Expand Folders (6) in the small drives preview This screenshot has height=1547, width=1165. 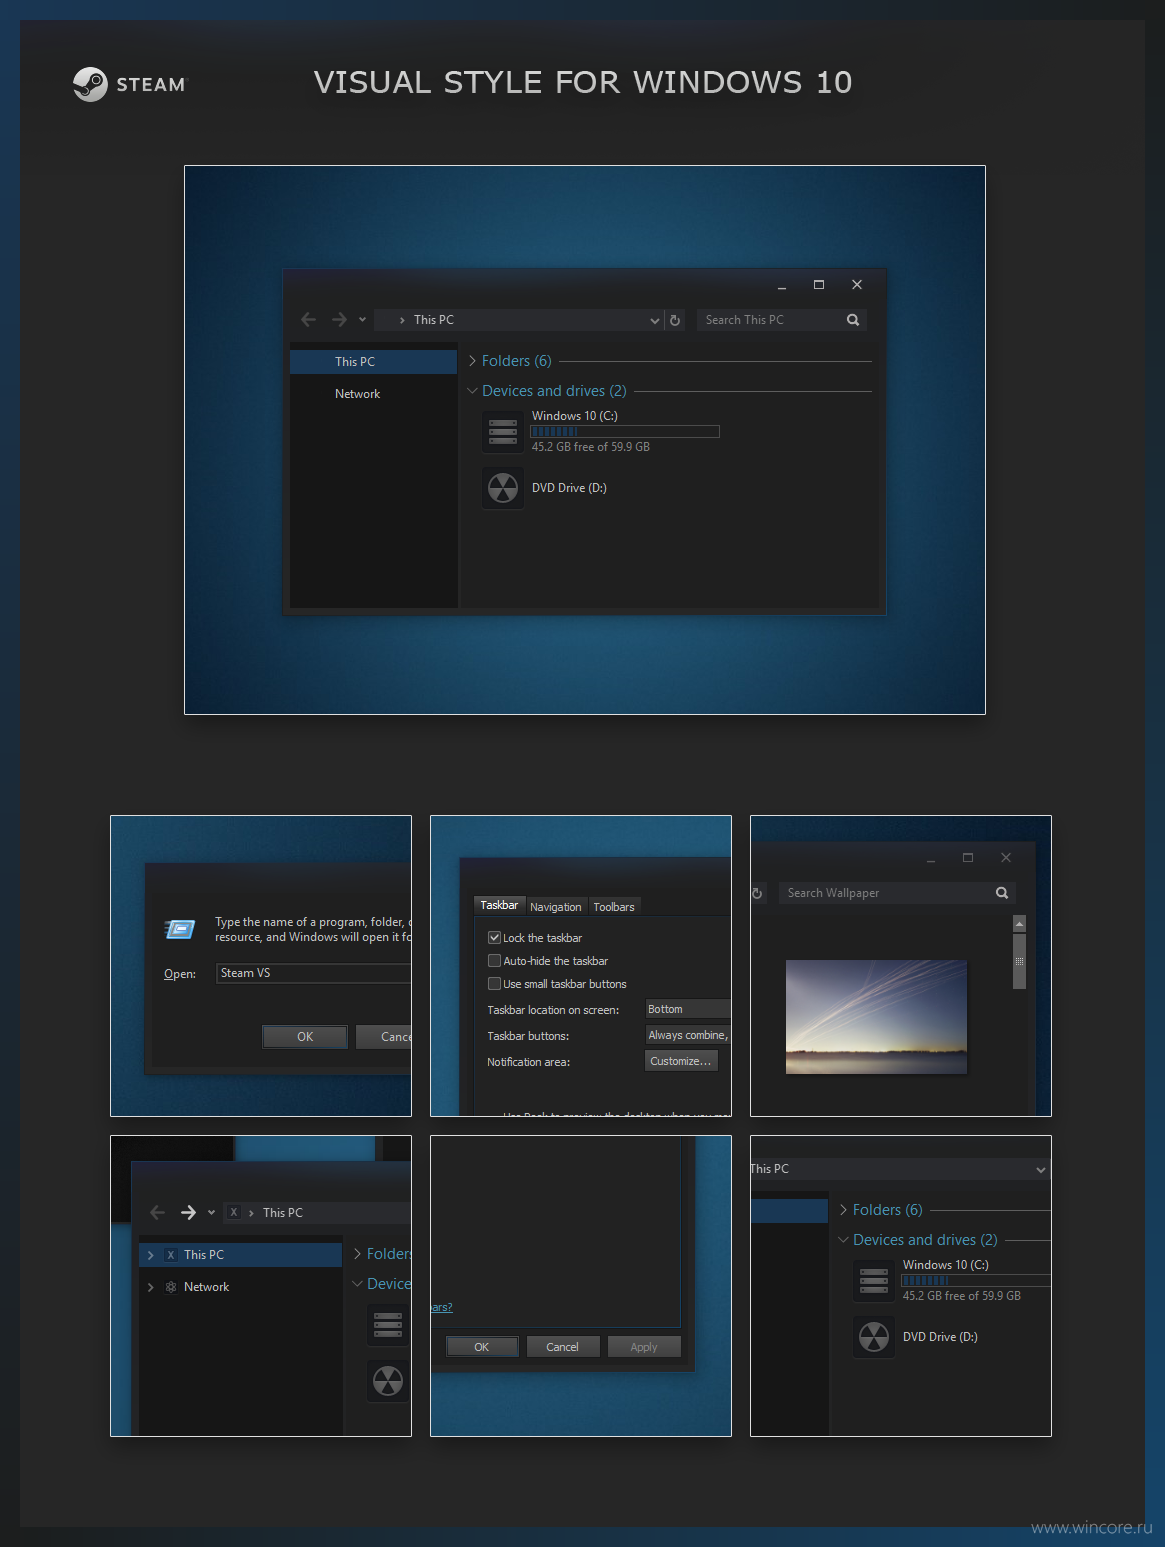pyautogui.click(x=843, y=1210)
